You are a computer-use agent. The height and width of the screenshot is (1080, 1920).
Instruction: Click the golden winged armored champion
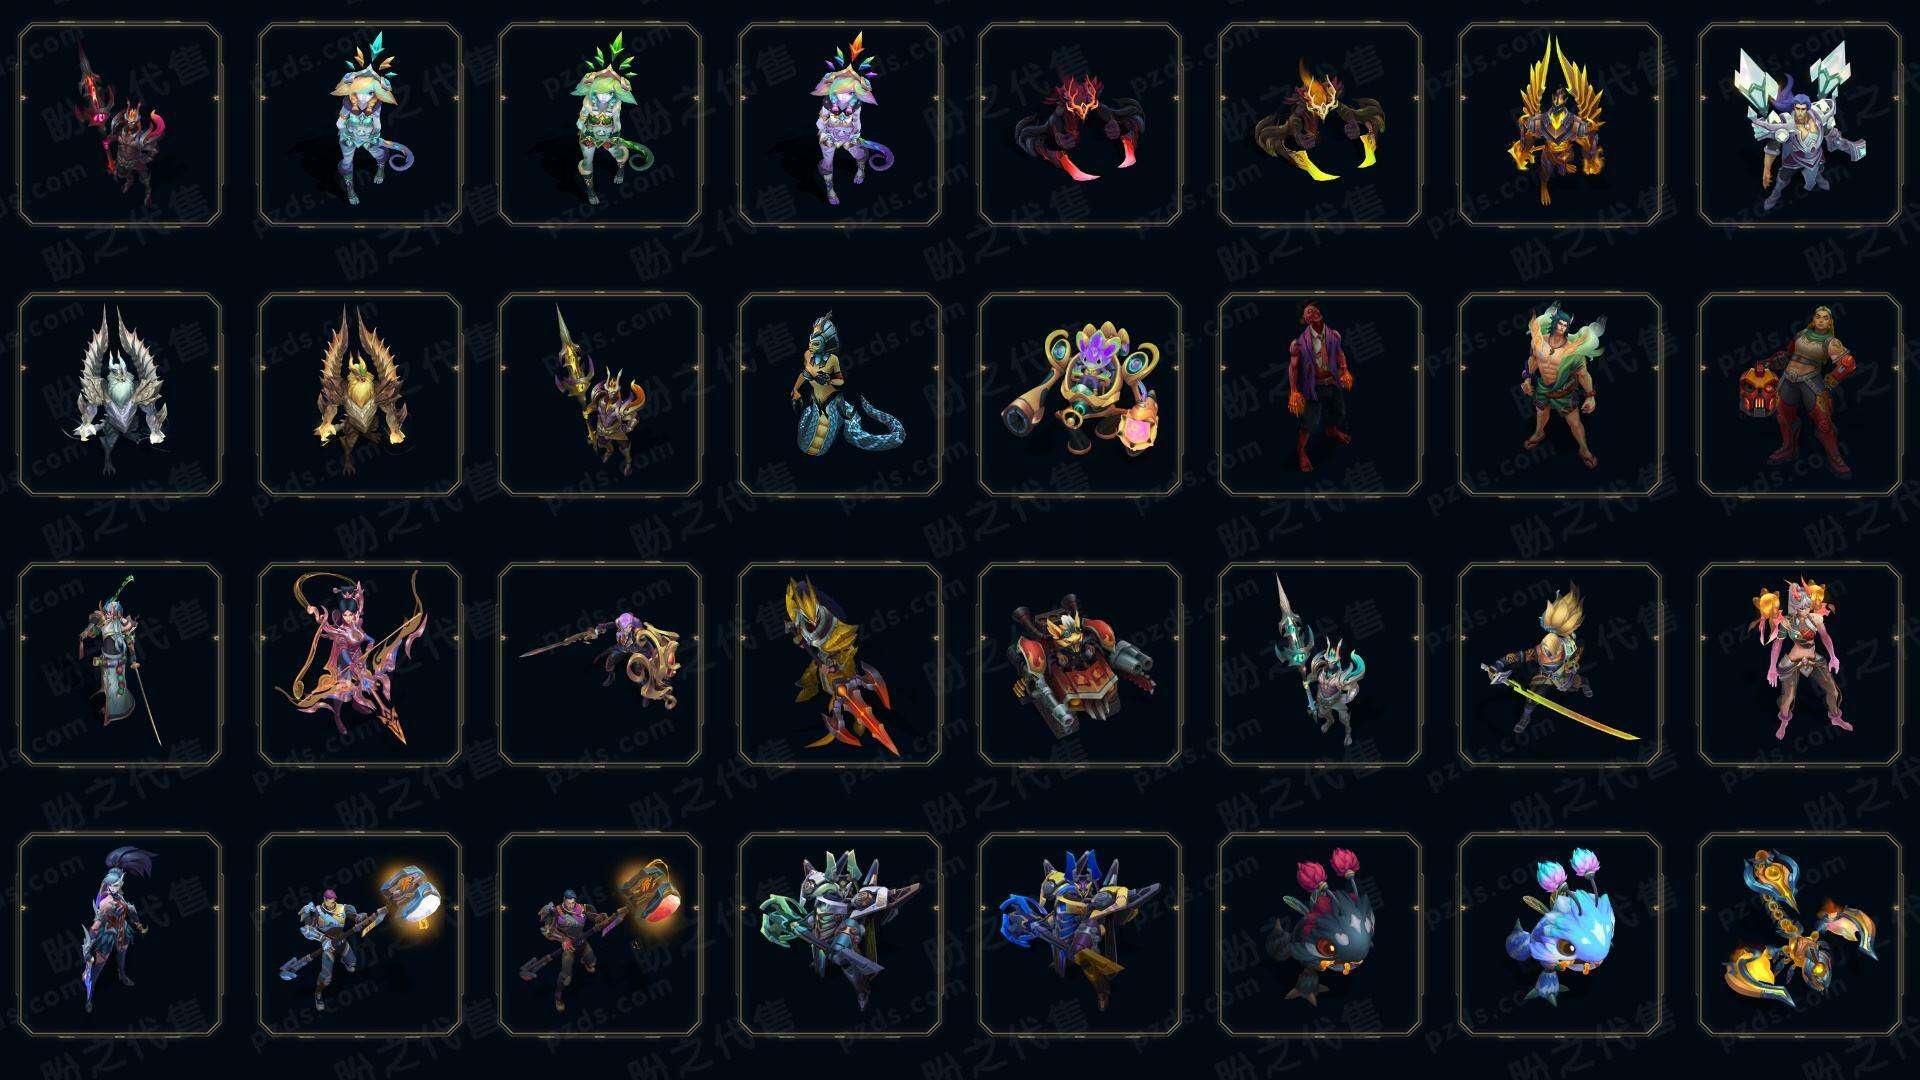coord(1560,124)
